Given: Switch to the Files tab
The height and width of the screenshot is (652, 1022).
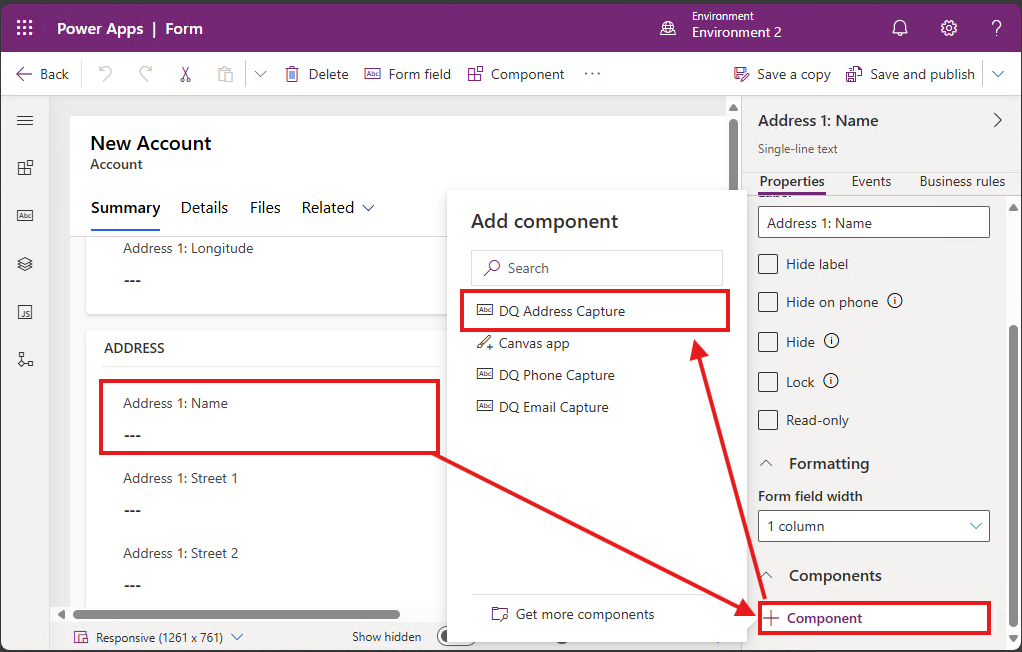Looking at the screenshot, I should point(265,208).
